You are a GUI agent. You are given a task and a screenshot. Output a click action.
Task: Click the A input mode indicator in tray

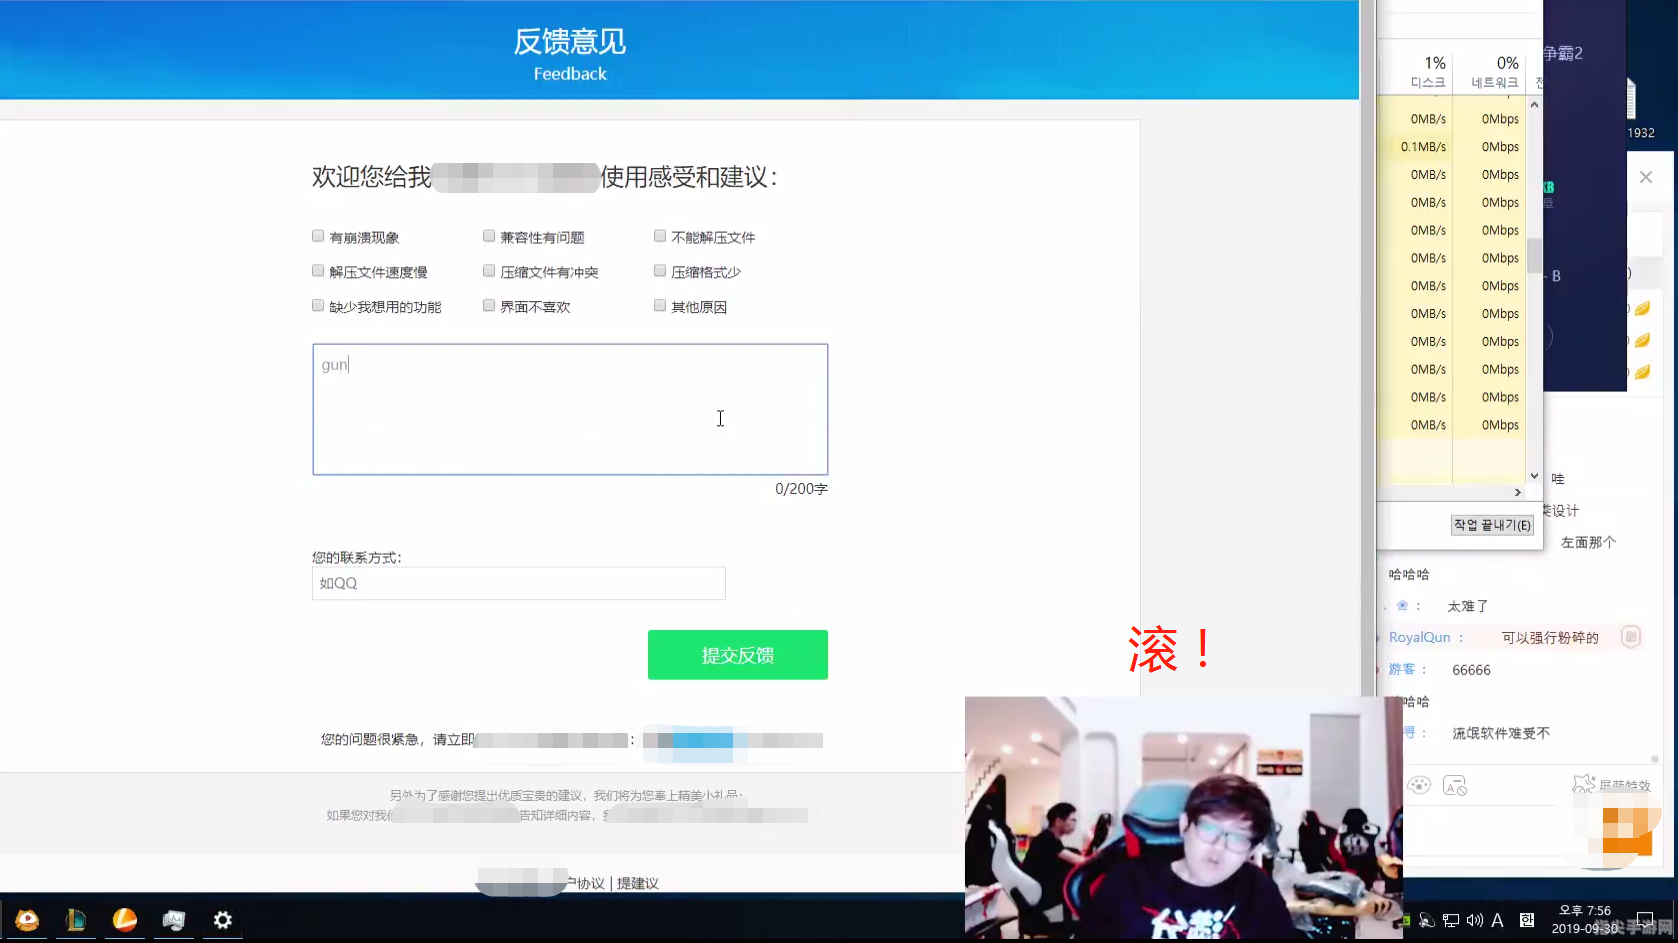[x=1497, y=921]
